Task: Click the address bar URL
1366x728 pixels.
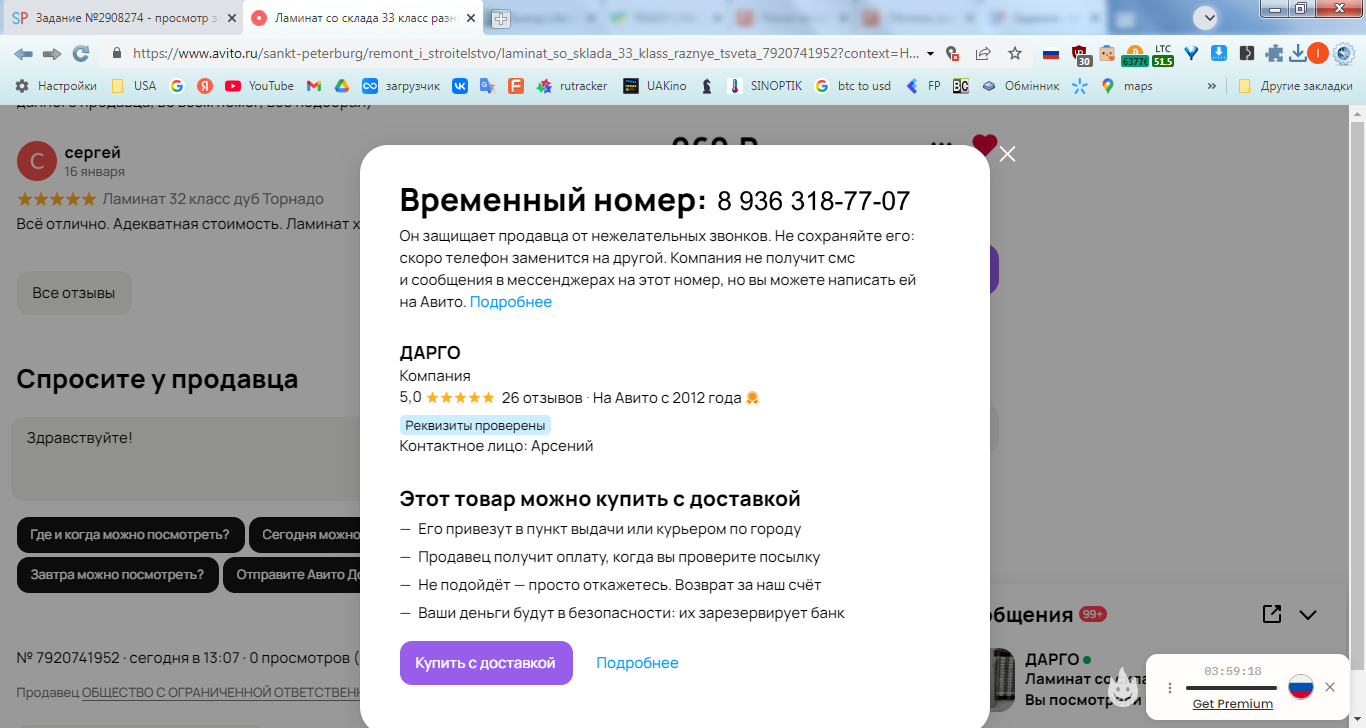Action: 525,53
